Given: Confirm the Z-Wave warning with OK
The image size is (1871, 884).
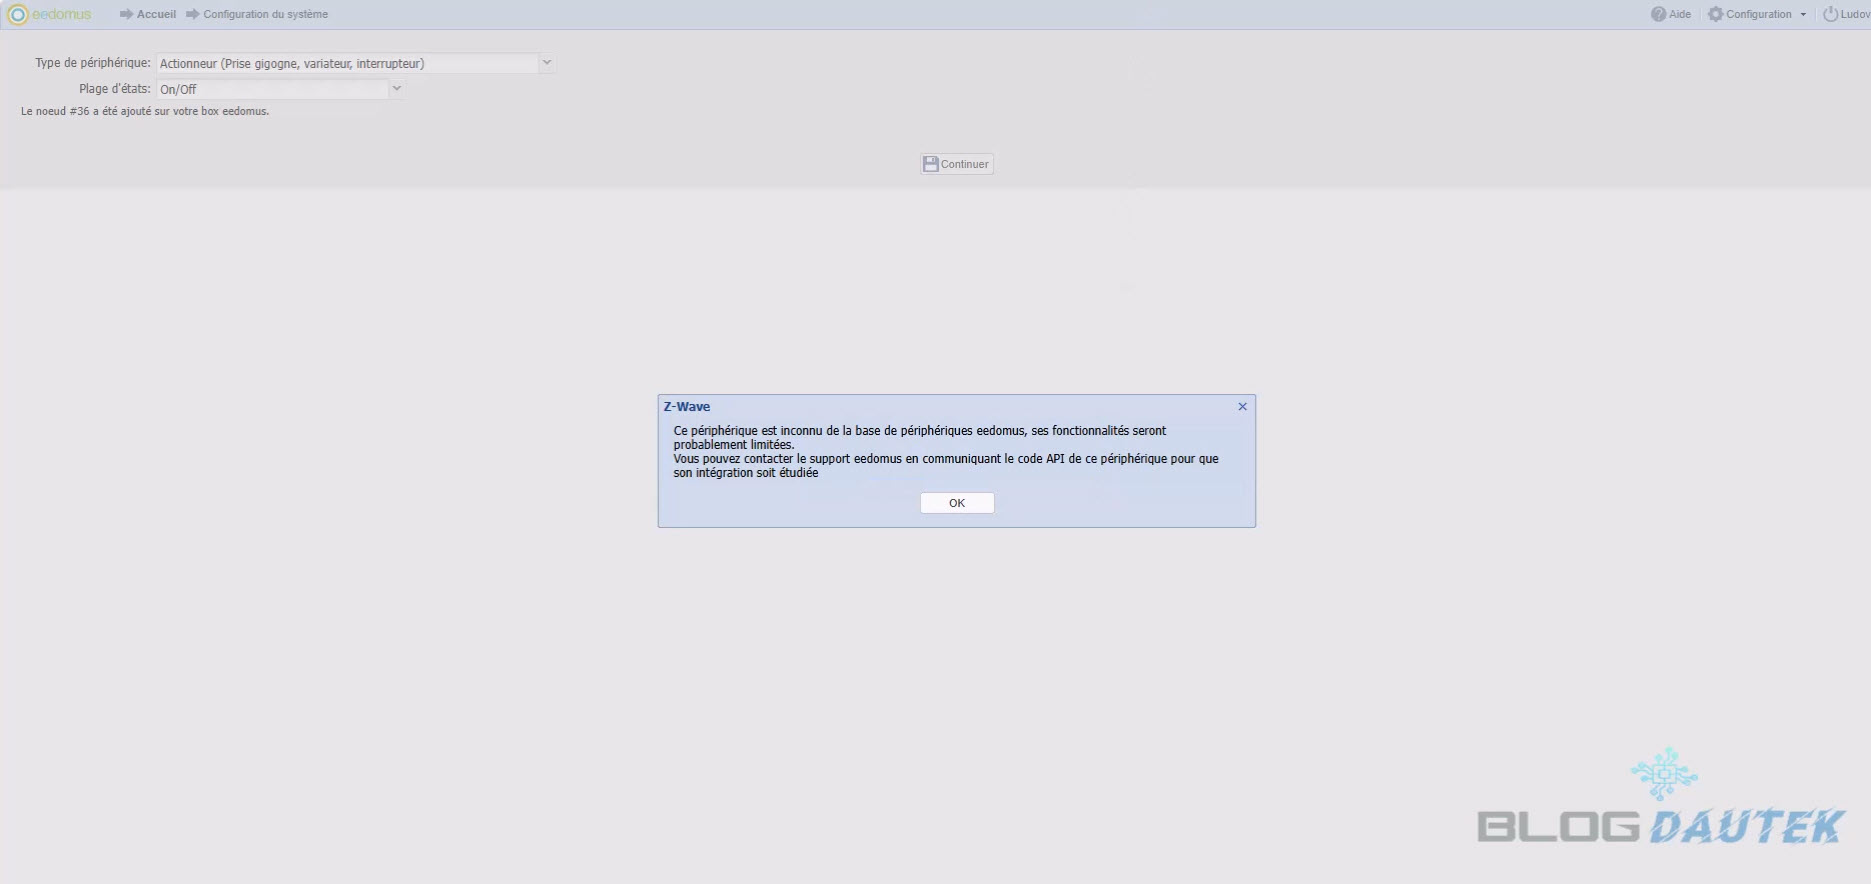Looking at the screenshot, I should tap(956, 503).
